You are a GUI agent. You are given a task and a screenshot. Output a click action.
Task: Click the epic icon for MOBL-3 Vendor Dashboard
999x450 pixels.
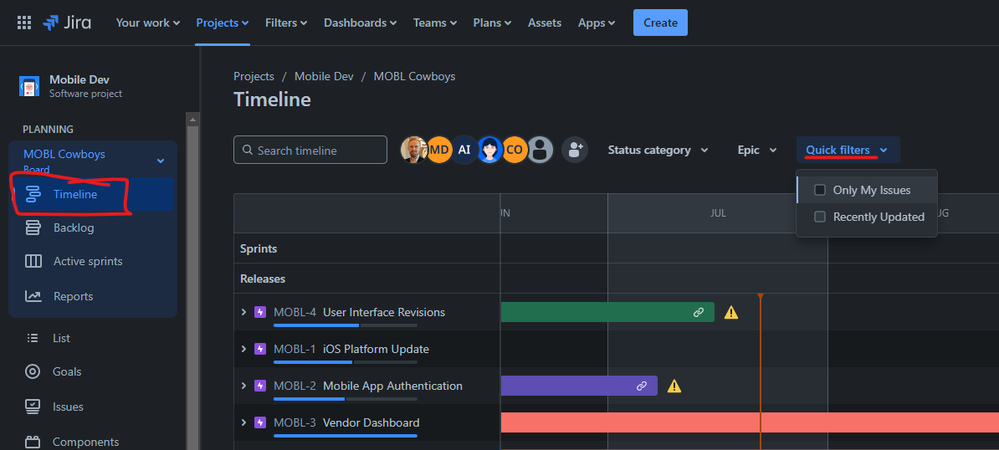(x=260, y=423)
